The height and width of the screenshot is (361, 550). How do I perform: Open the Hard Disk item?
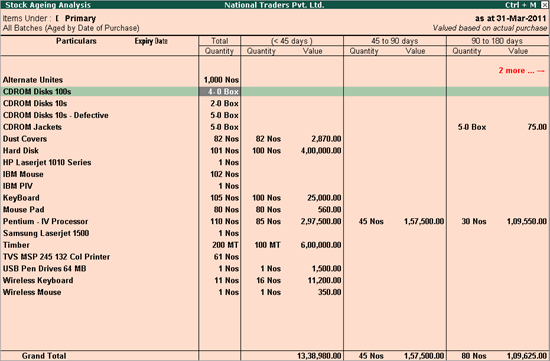tap(21, 151)
